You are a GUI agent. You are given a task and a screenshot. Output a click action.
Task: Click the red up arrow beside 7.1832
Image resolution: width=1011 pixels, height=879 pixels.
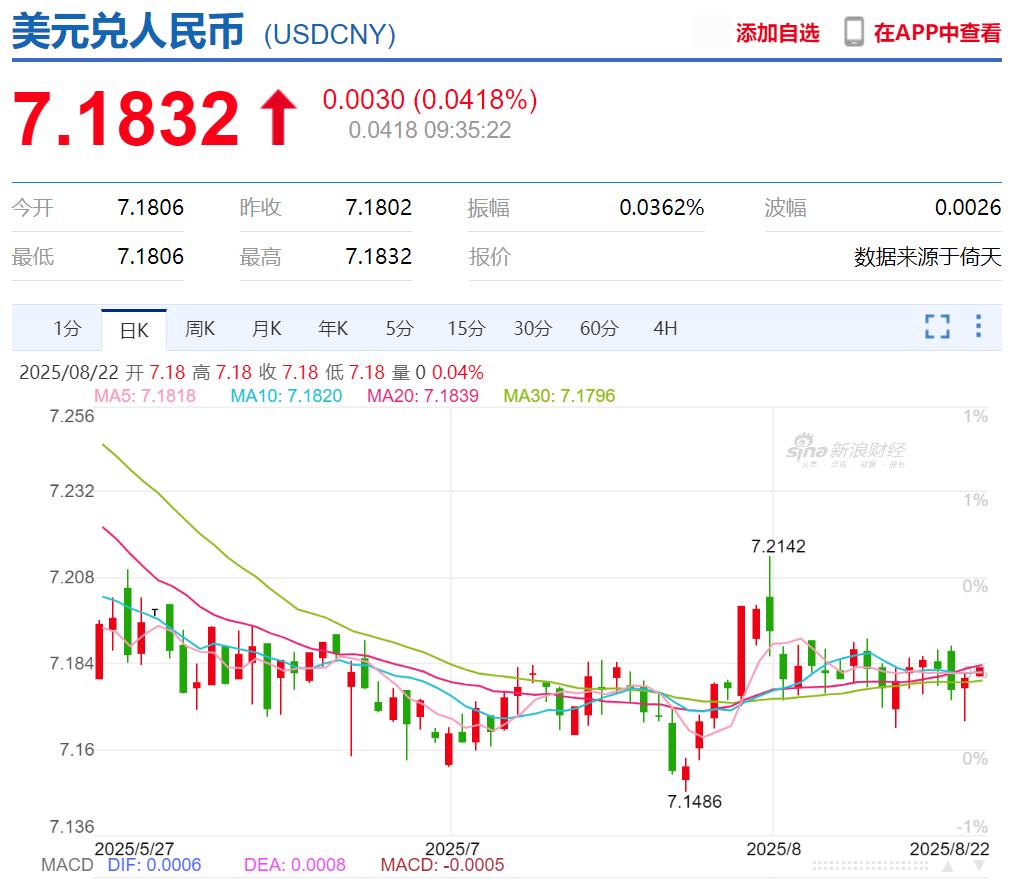pyautogui.click(x=278, y=118)
